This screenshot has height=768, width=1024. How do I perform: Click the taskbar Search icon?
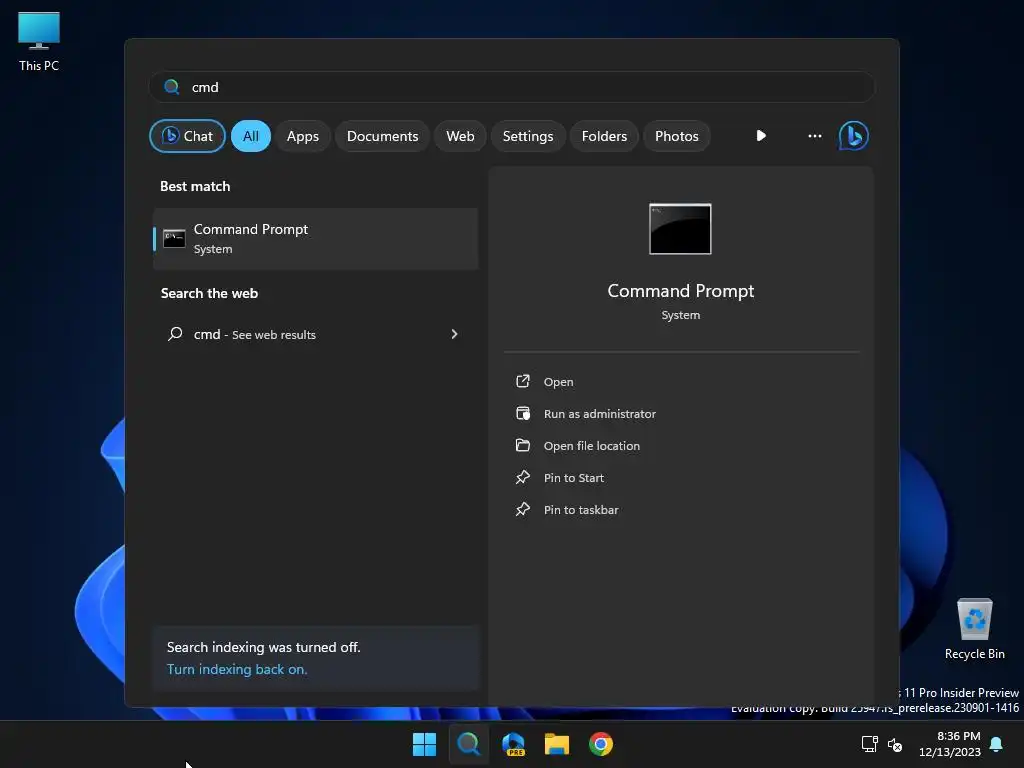(468, 744)
